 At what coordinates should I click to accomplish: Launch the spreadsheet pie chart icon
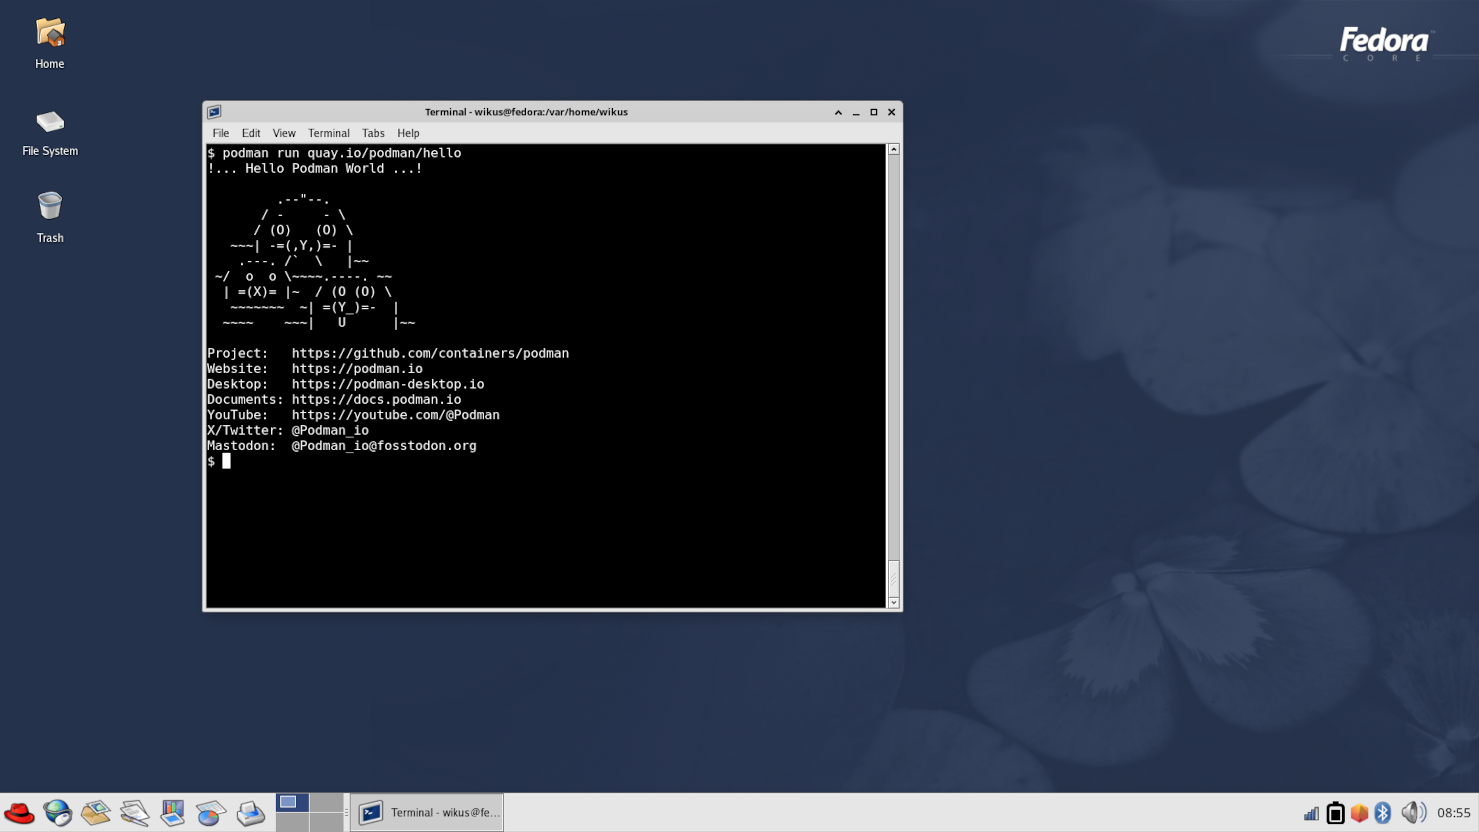pos(211,813)
